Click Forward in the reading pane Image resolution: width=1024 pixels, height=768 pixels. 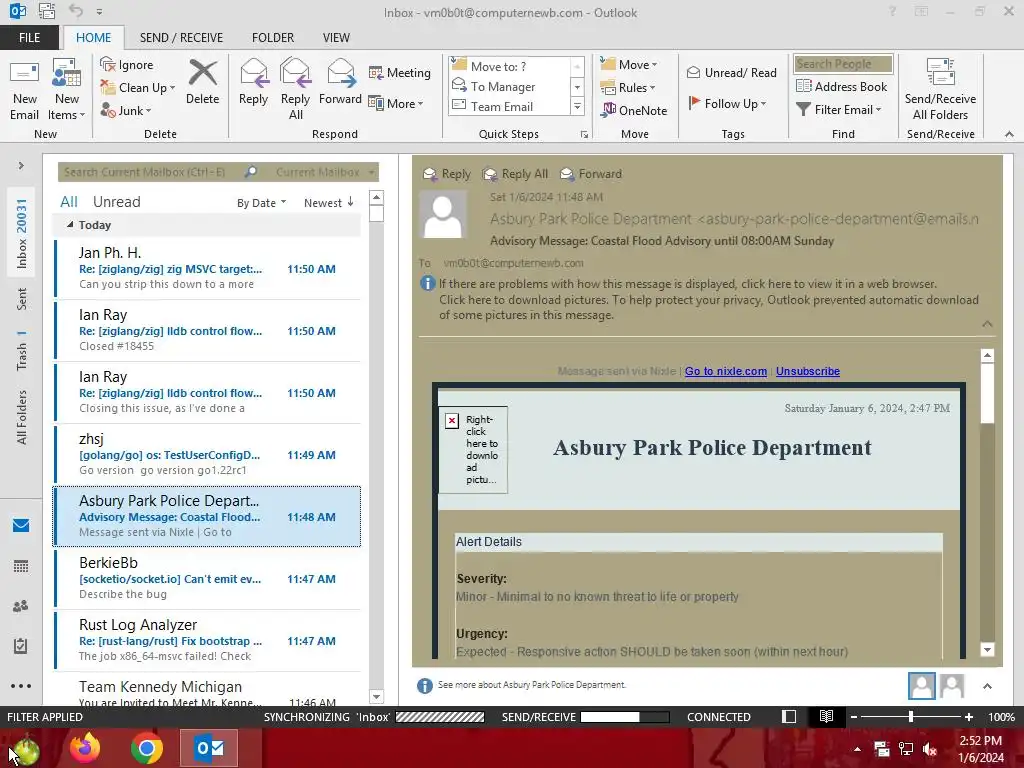[591, 174]
